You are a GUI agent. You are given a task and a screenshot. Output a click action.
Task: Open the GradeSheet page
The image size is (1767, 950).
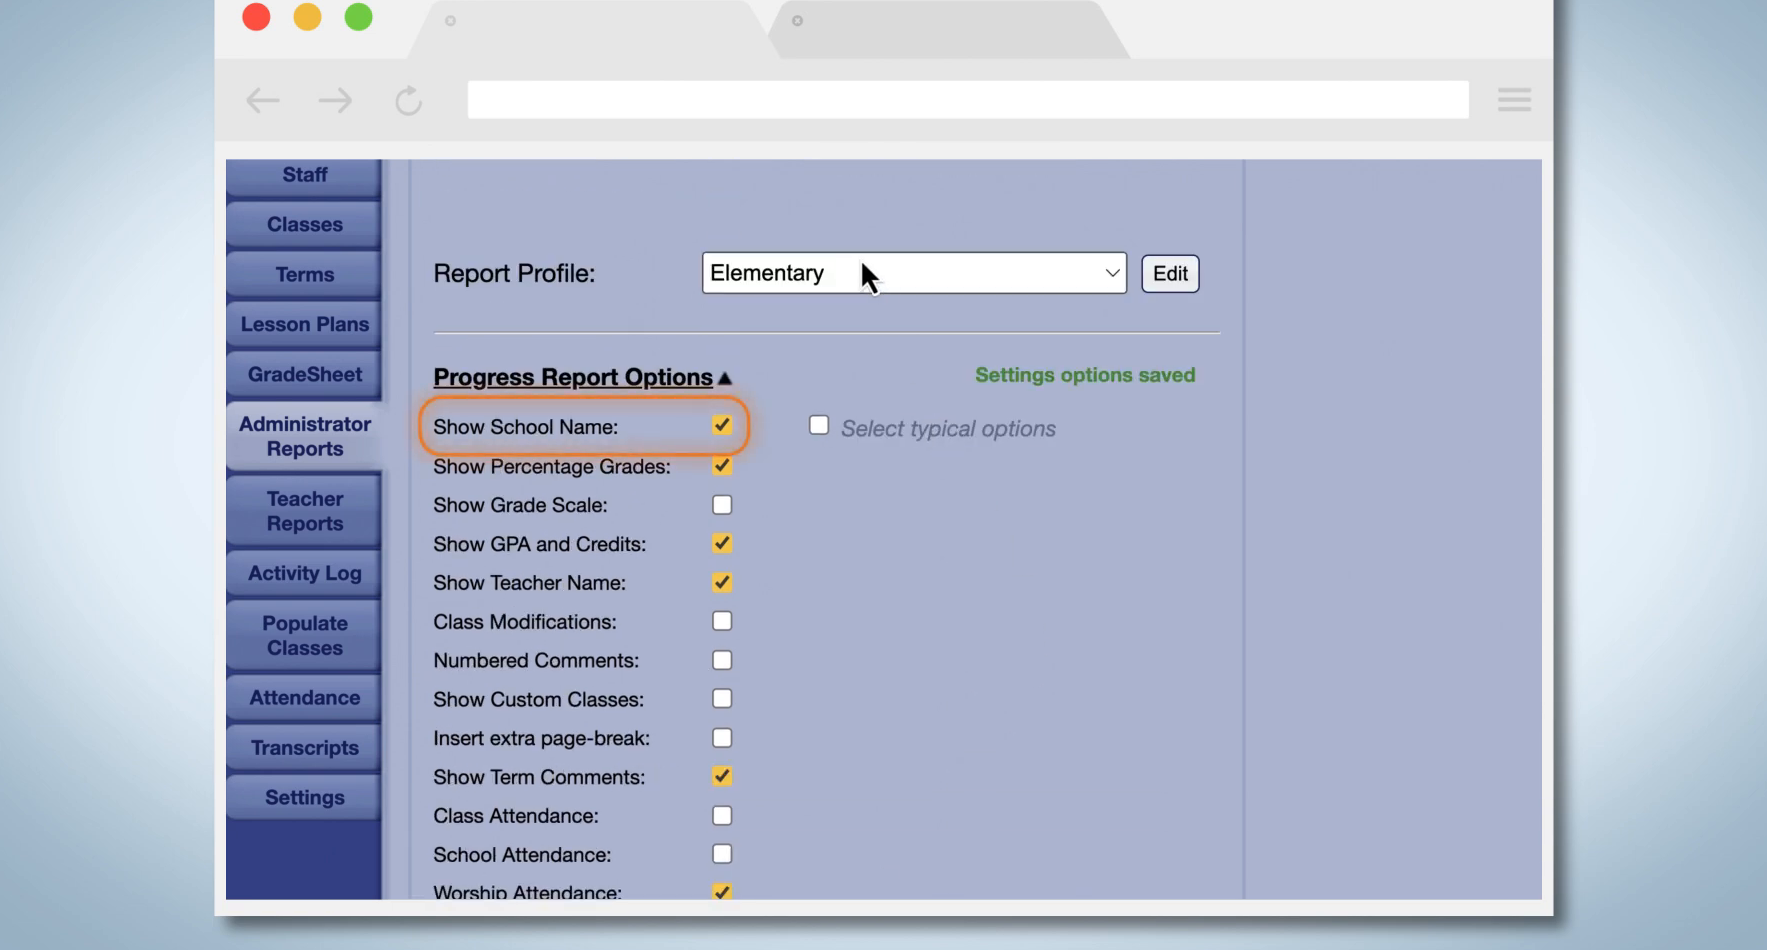pos(304,375)
